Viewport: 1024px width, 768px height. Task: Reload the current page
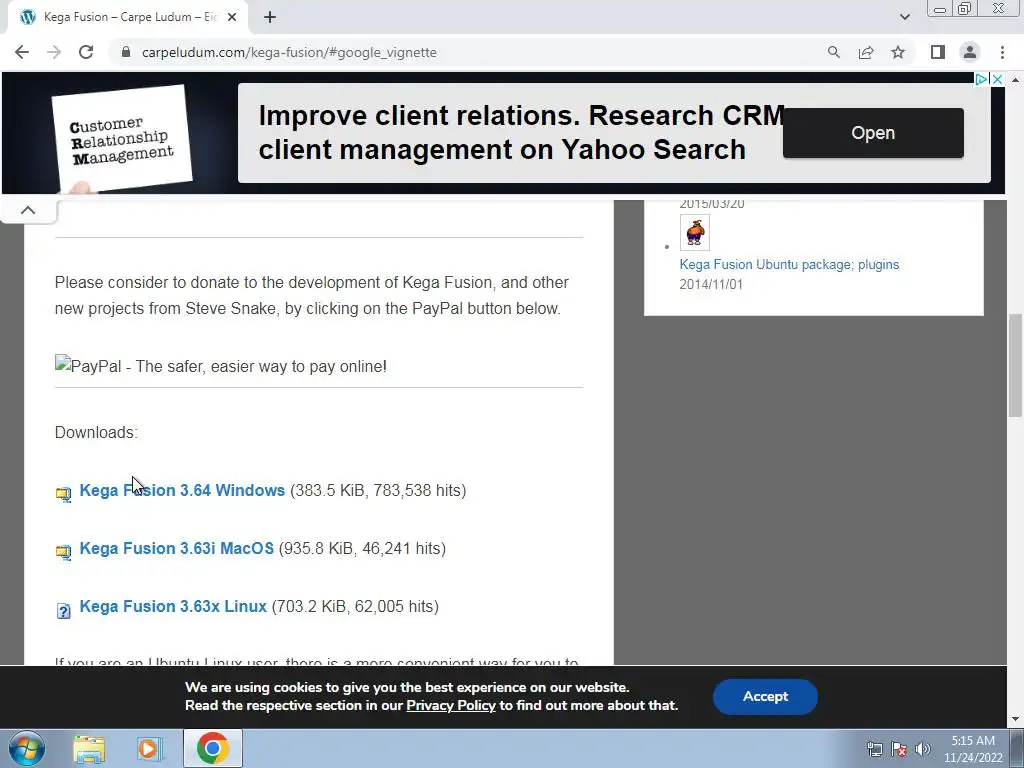coord(86,52)
